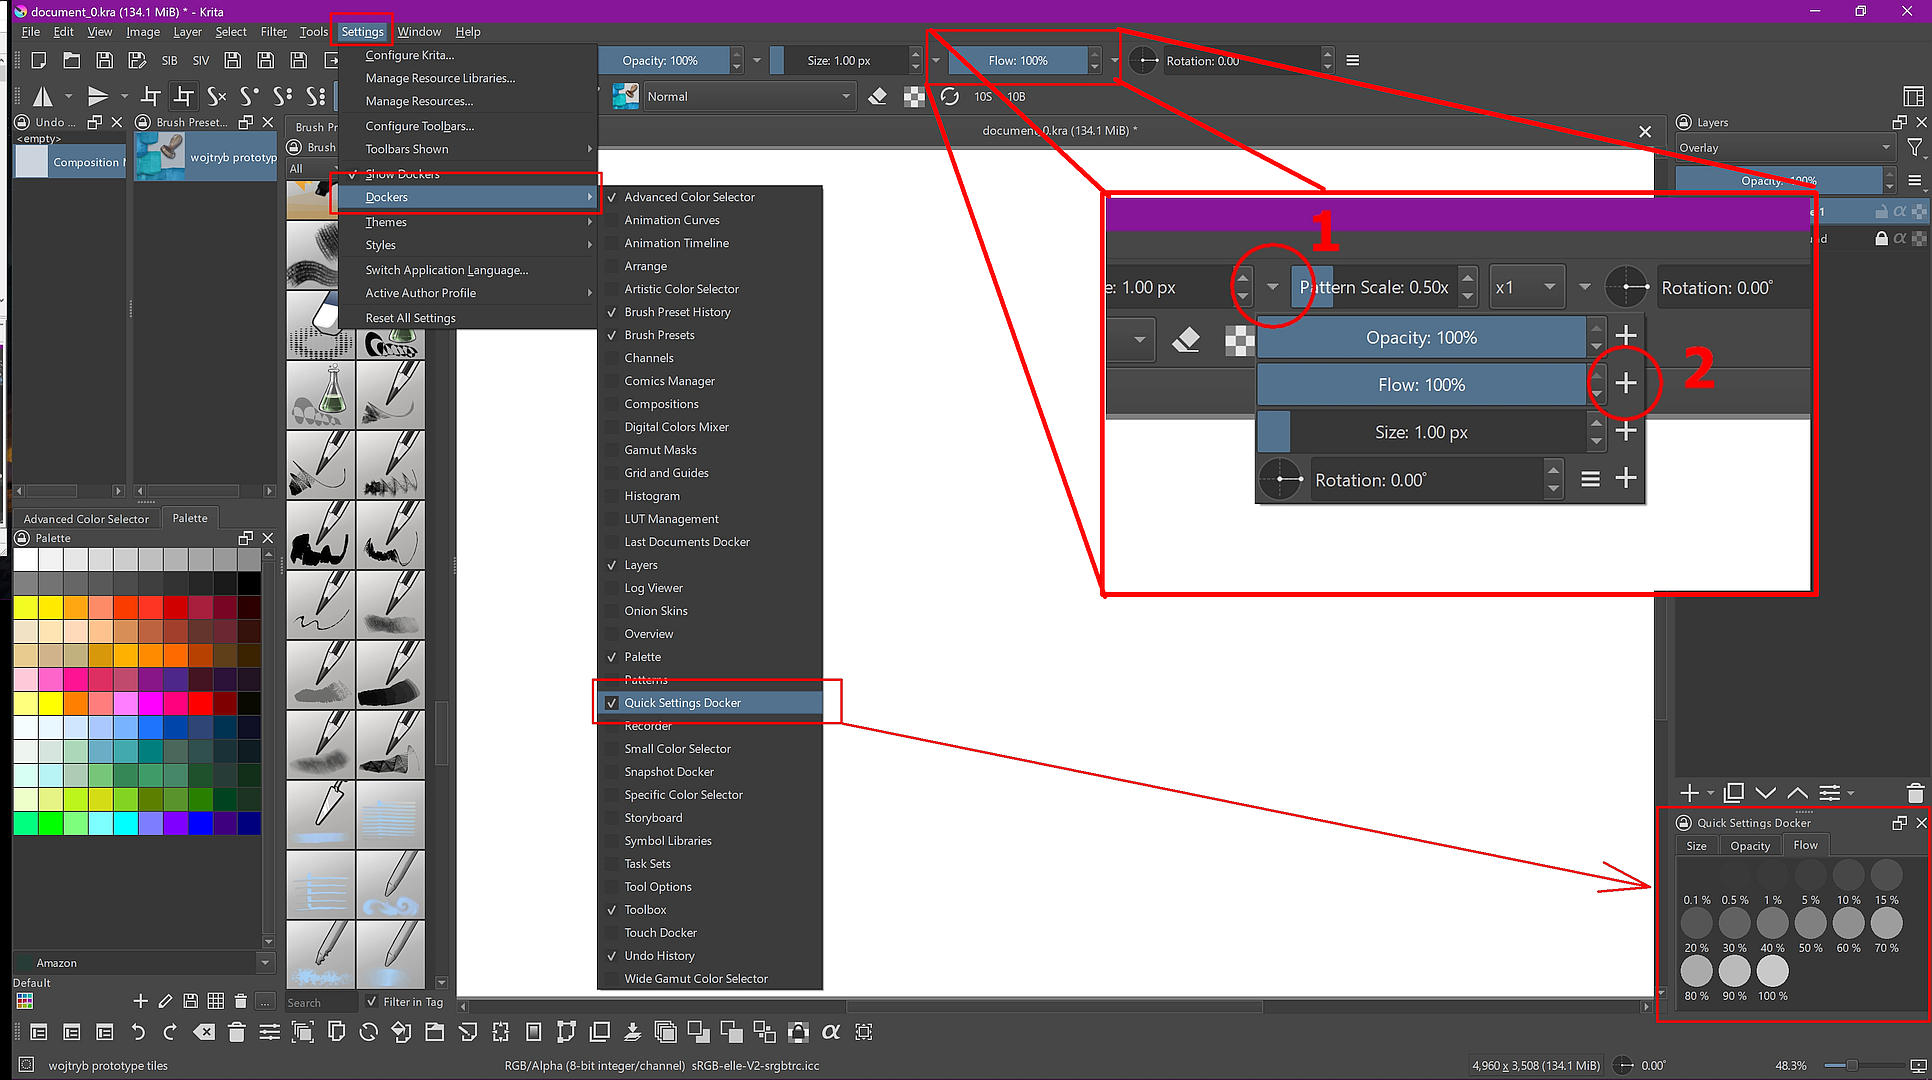Delete layer with the trash icon
The image size is (1932, 1080).
pyautogui.click(x=1914, y=793)
